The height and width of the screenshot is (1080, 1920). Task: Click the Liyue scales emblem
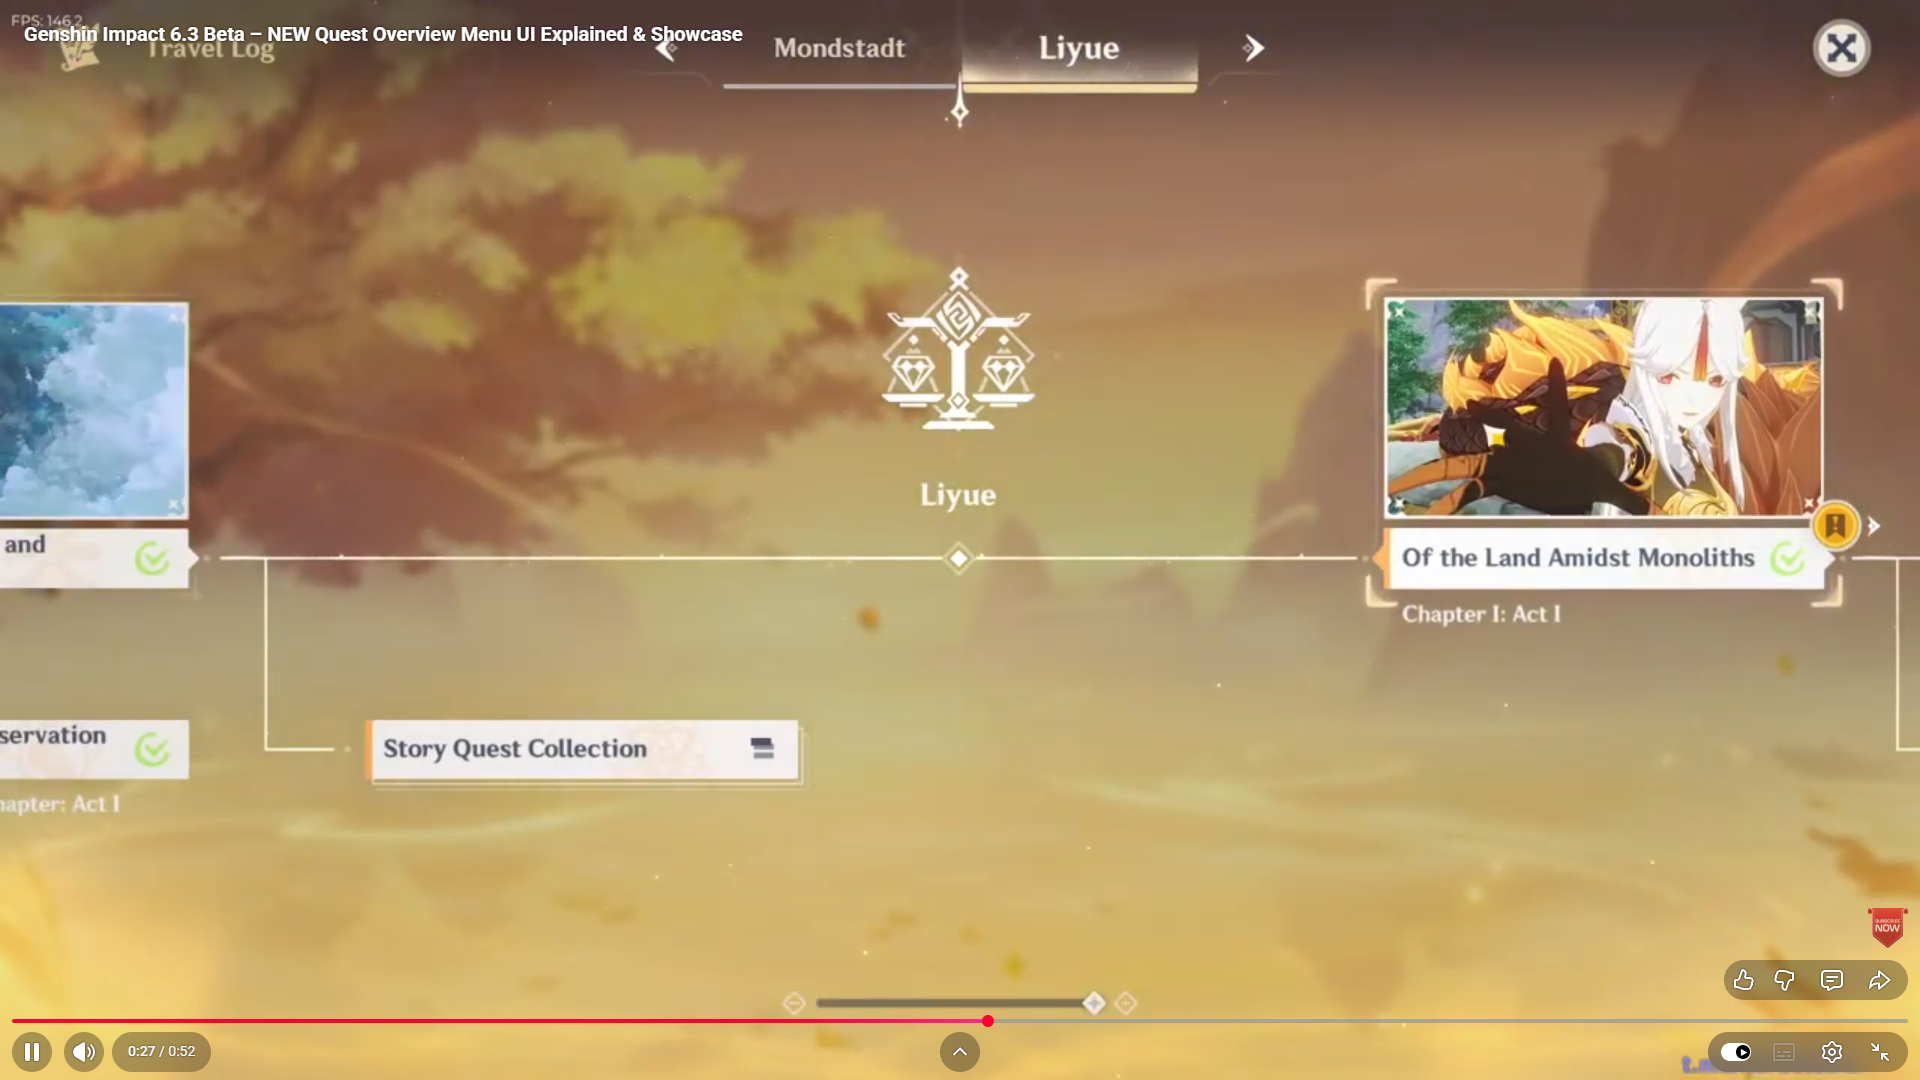[958, 350]
